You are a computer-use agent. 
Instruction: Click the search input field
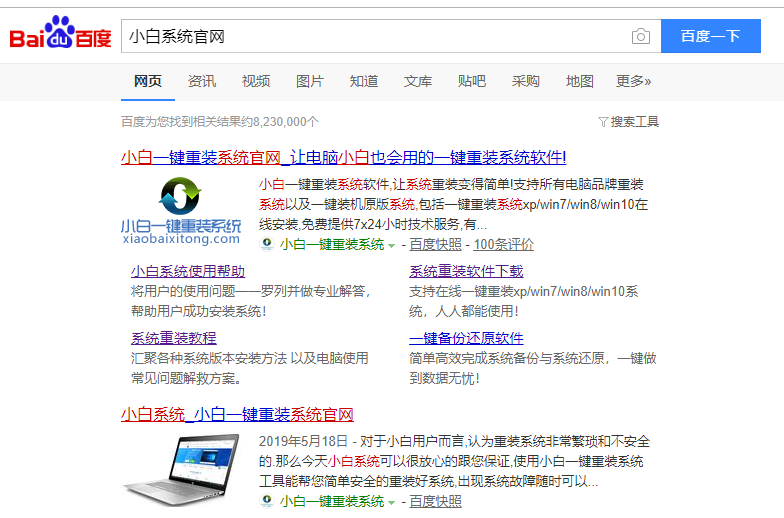pyautogui.click(x=370, y=37)
